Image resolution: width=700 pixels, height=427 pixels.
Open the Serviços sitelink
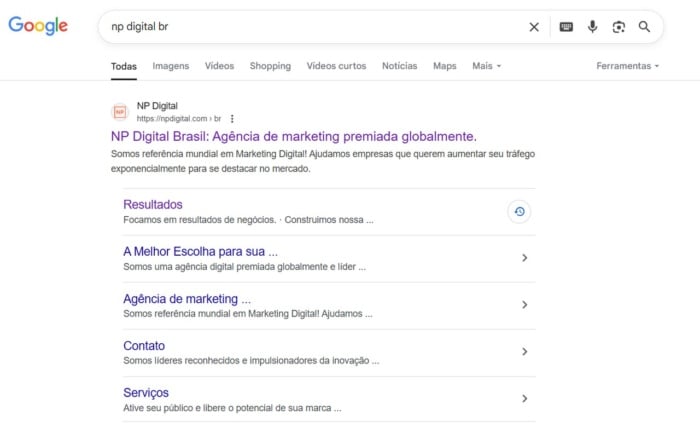point(146,393)
